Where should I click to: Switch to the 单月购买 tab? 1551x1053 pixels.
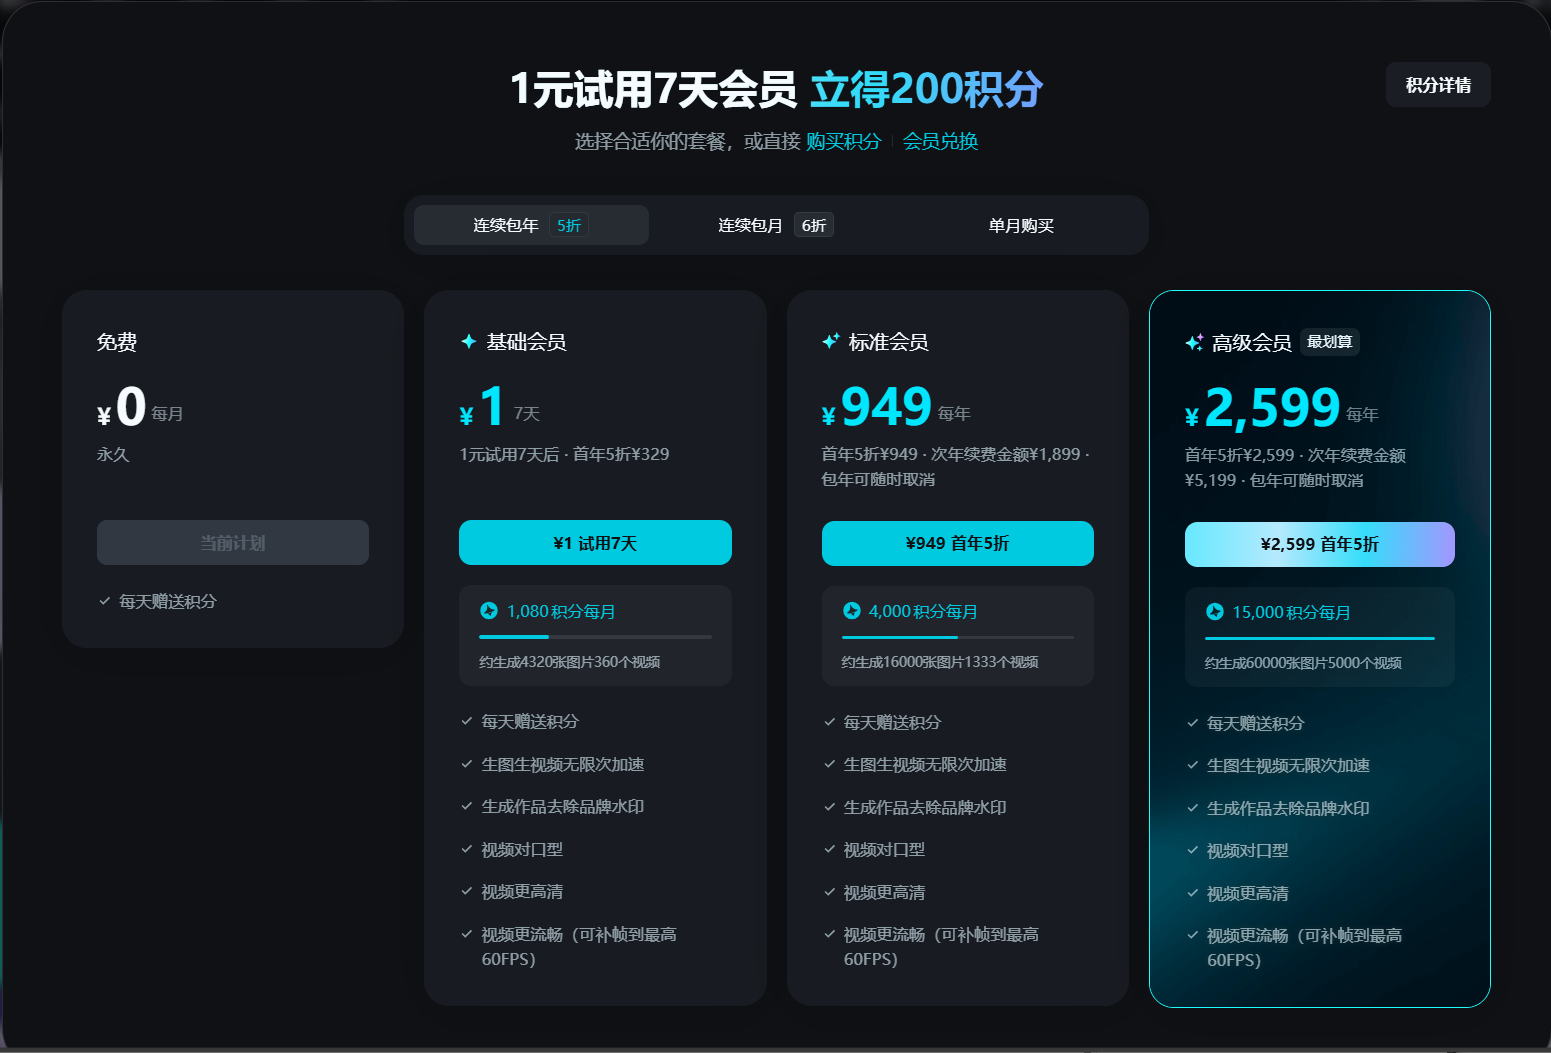pyautogui.click(x=1021, y=225)
